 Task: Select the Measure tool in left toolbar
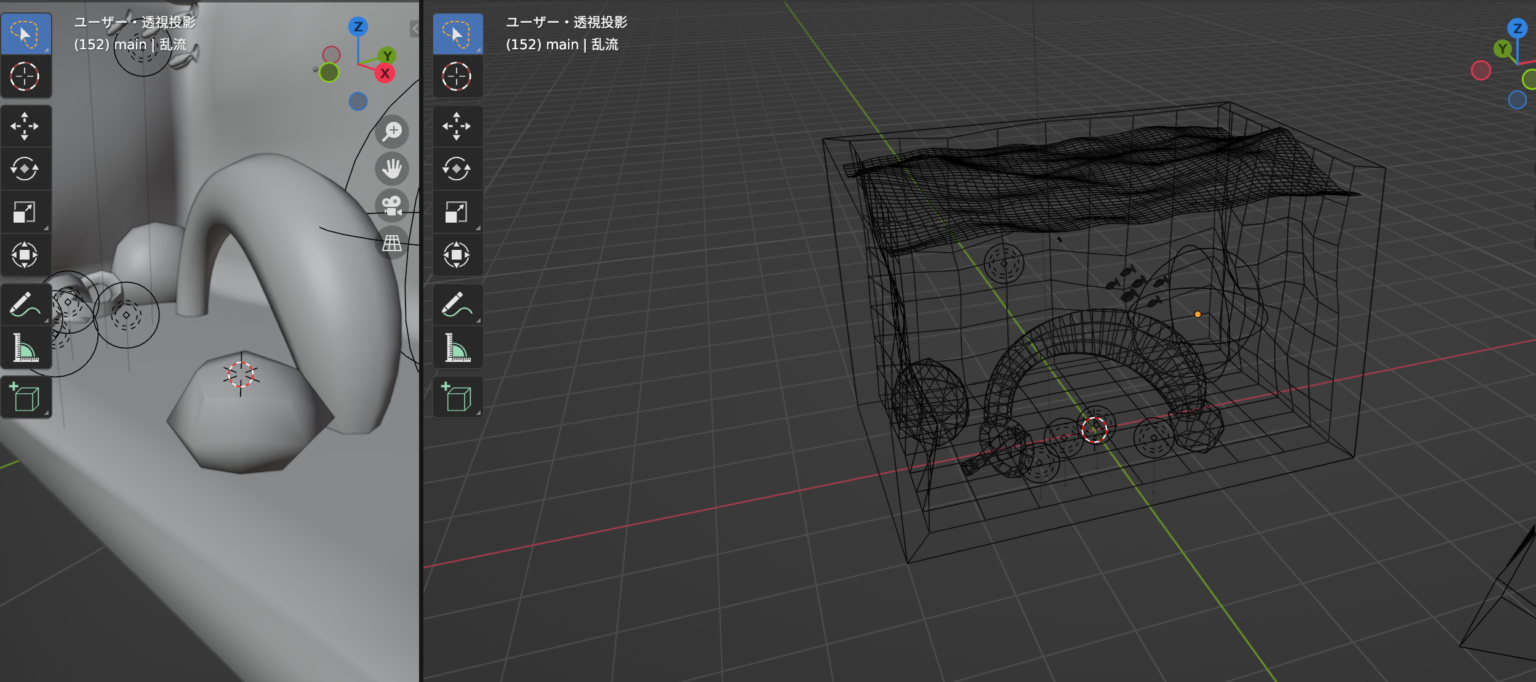pos(27,347)
